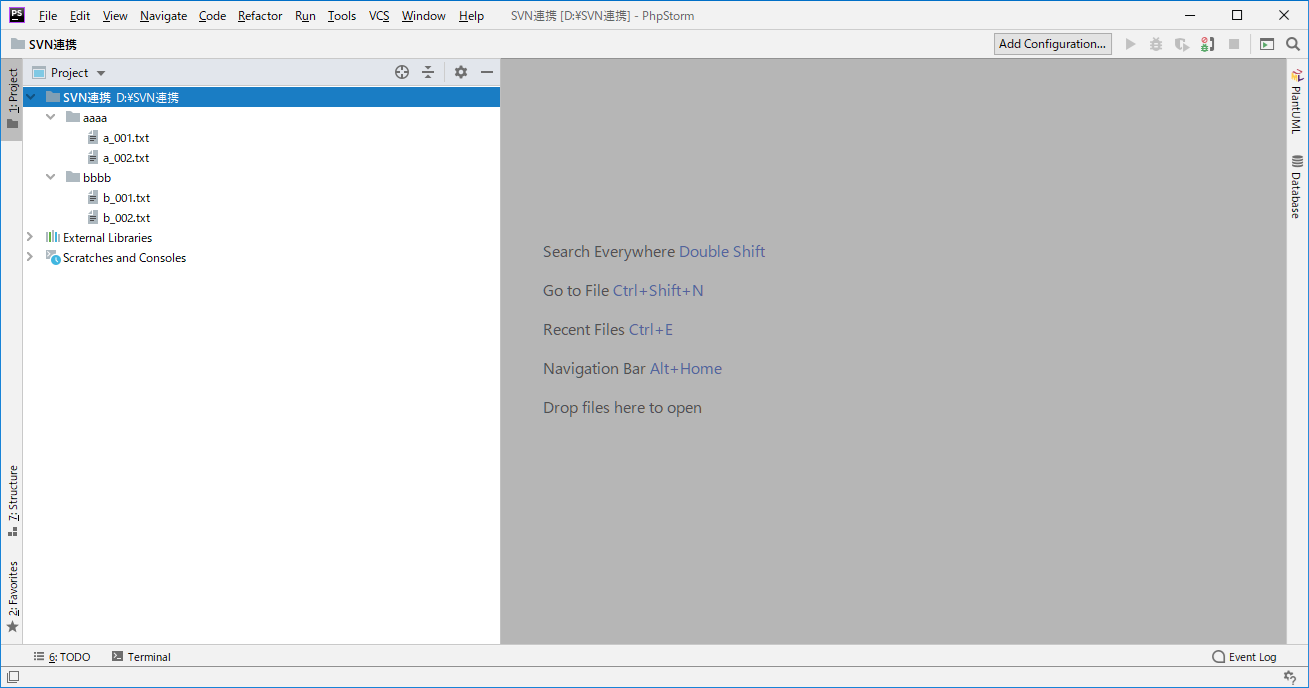The image size is (1309, 688).
Task: Open the Run menu
Action: pyautogui.click(x=305, y=16)
